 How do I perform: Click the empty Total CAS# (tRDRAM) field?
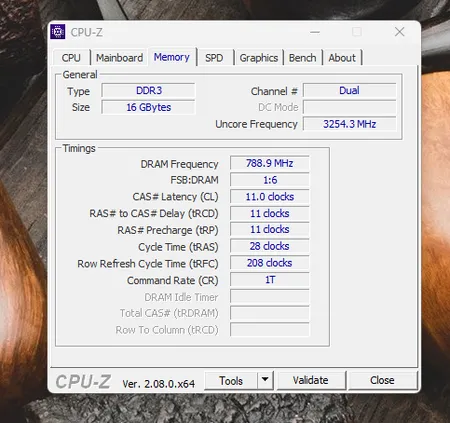(270, 313)
